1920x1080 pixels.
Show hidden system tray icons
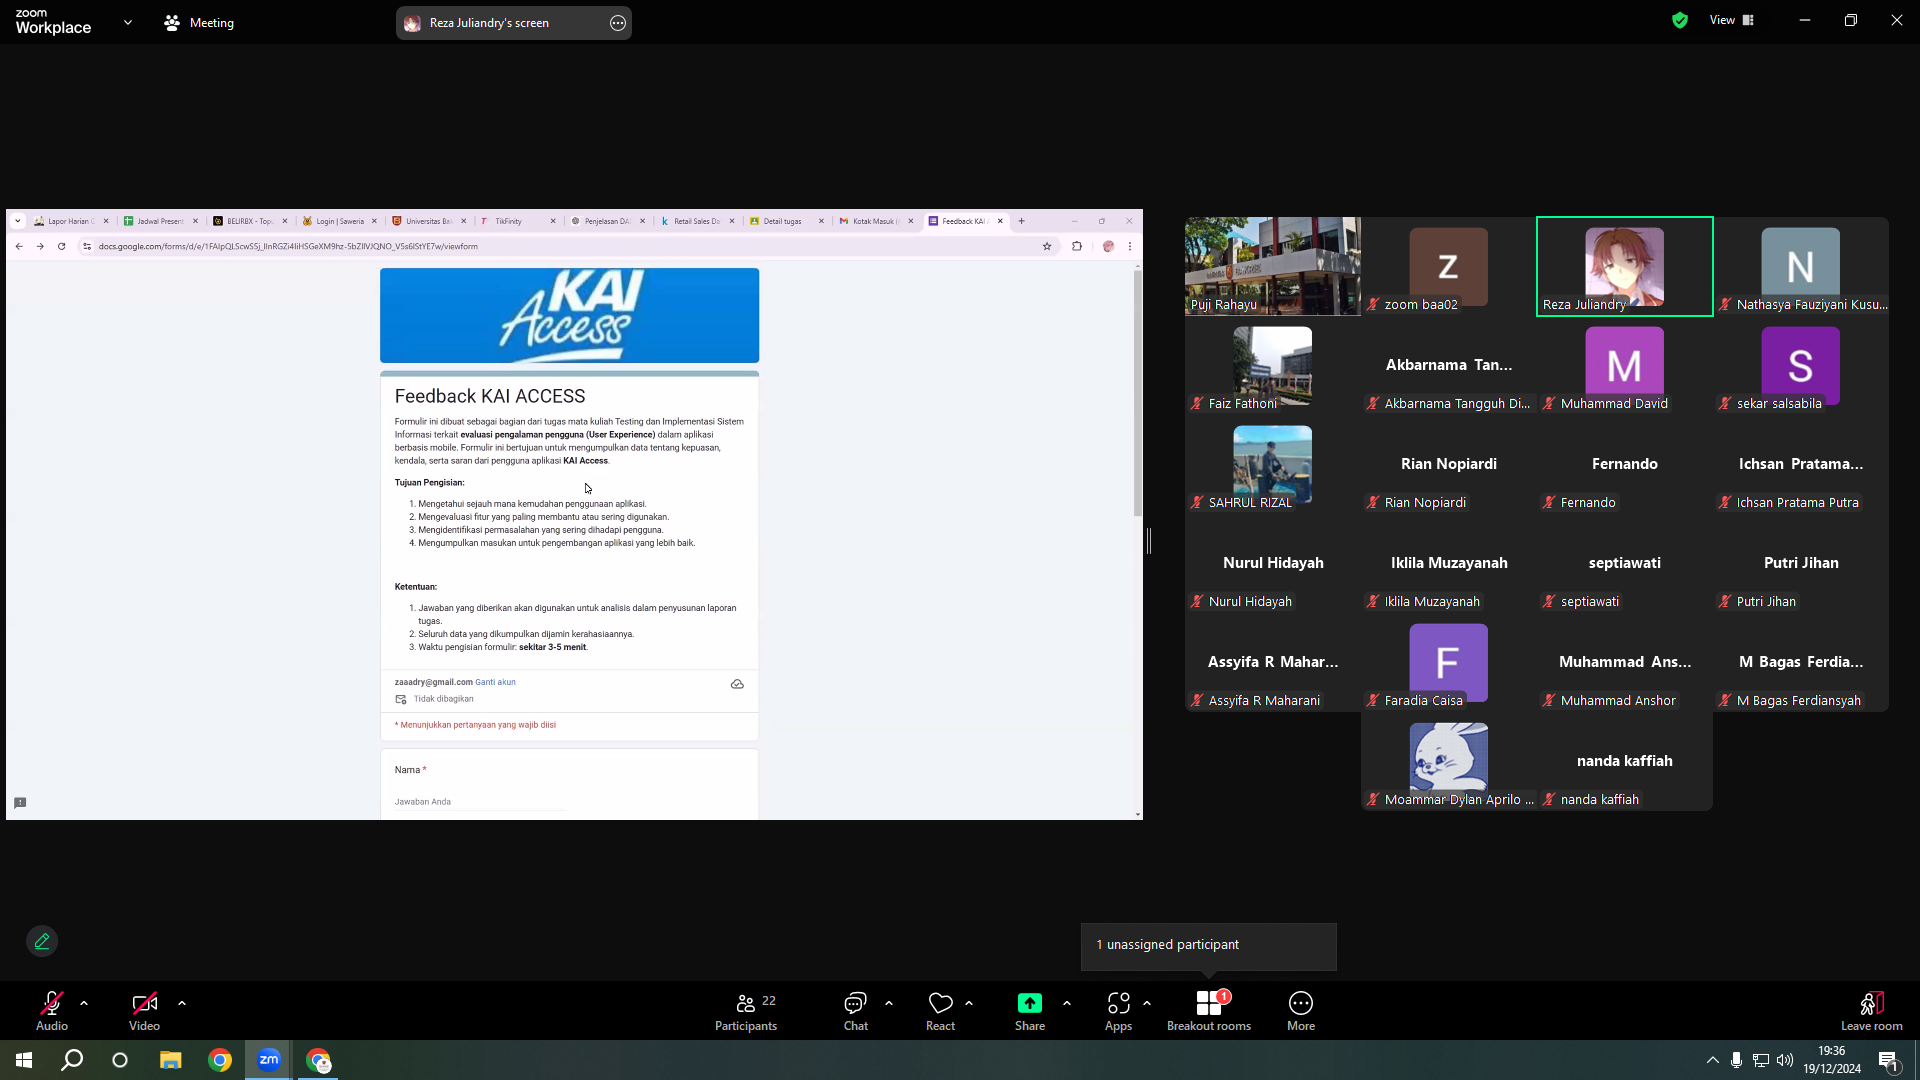[1713, 1060]
